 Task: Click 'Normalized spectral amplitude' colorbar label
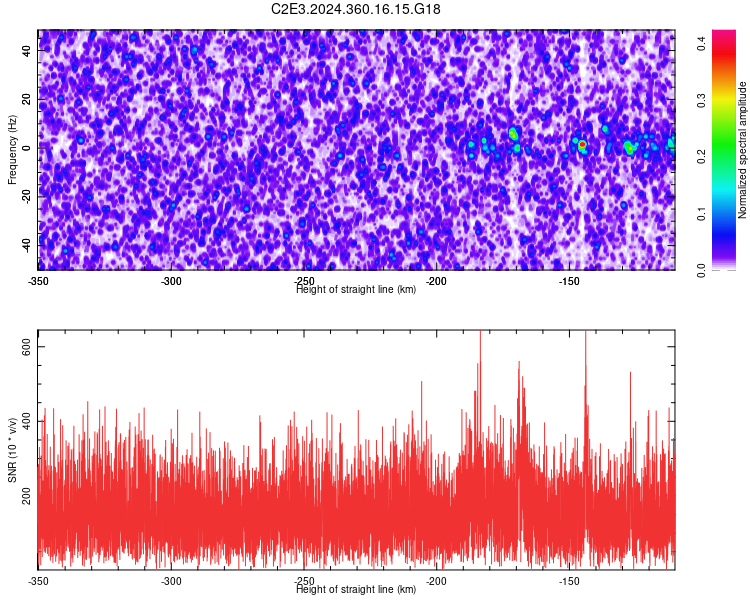point(742,150)
